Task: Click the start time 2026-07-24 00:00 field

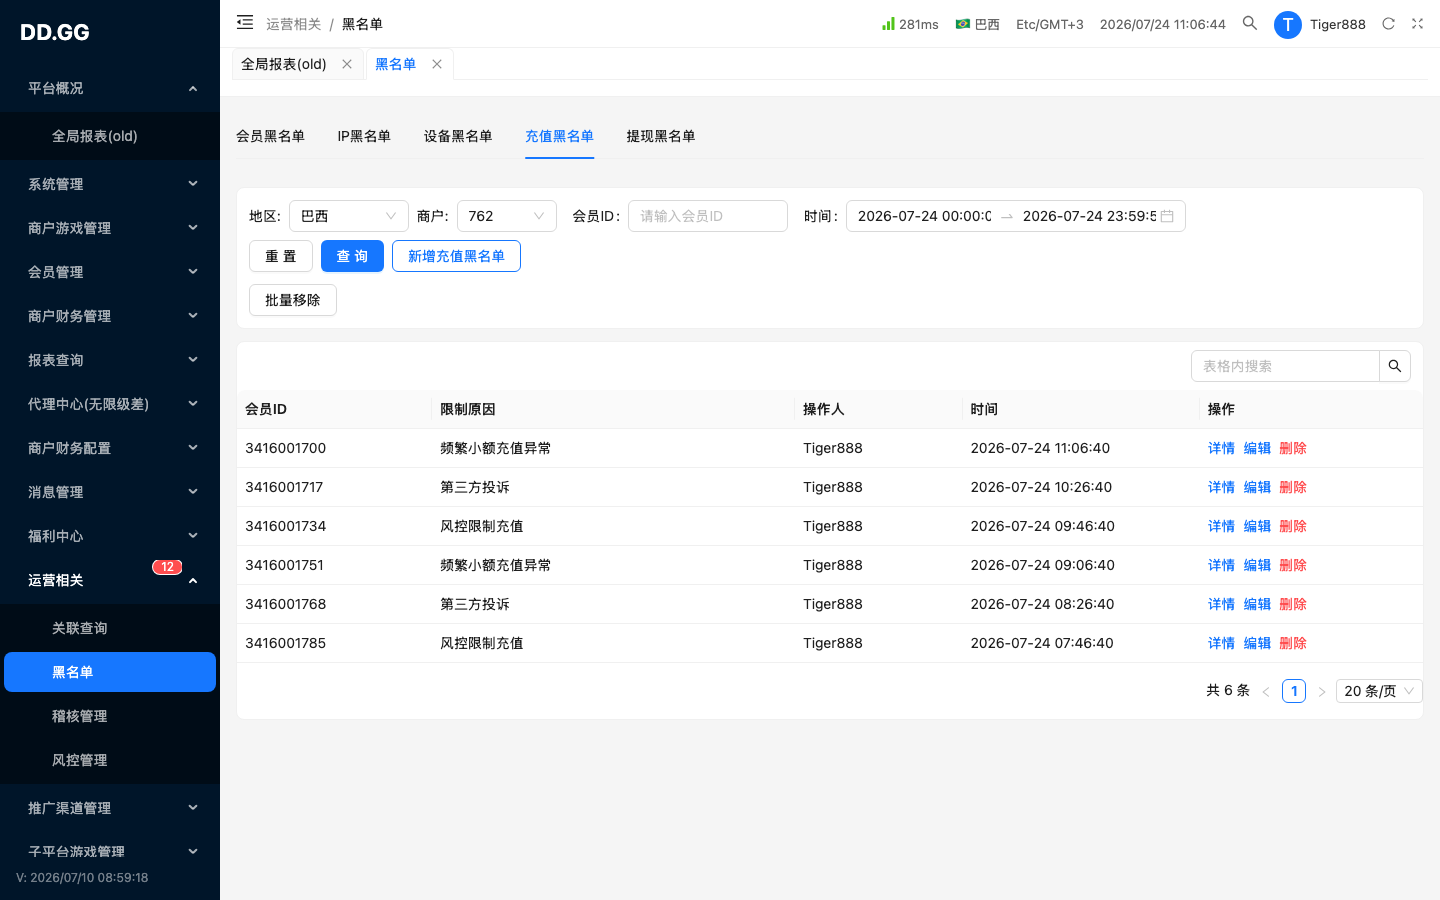Action: (925, 216)
